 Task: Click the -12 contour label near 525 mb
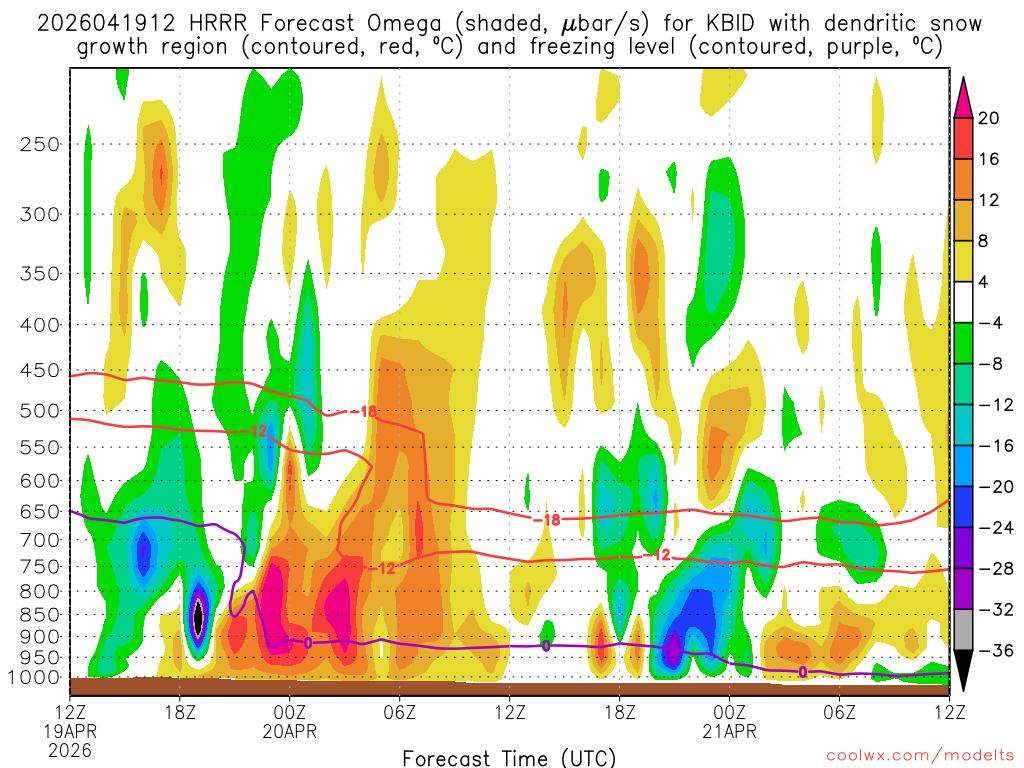253,431
